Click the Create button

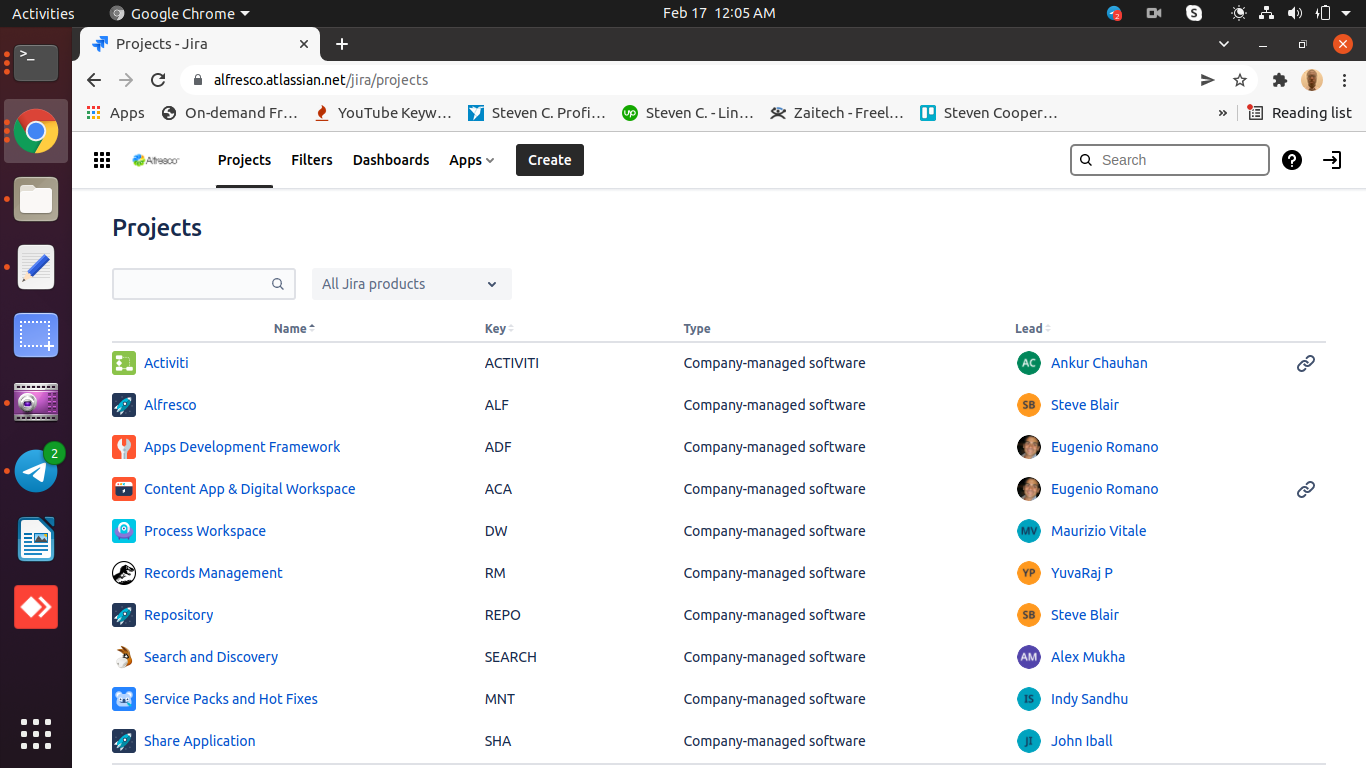(x=550, y=160)
